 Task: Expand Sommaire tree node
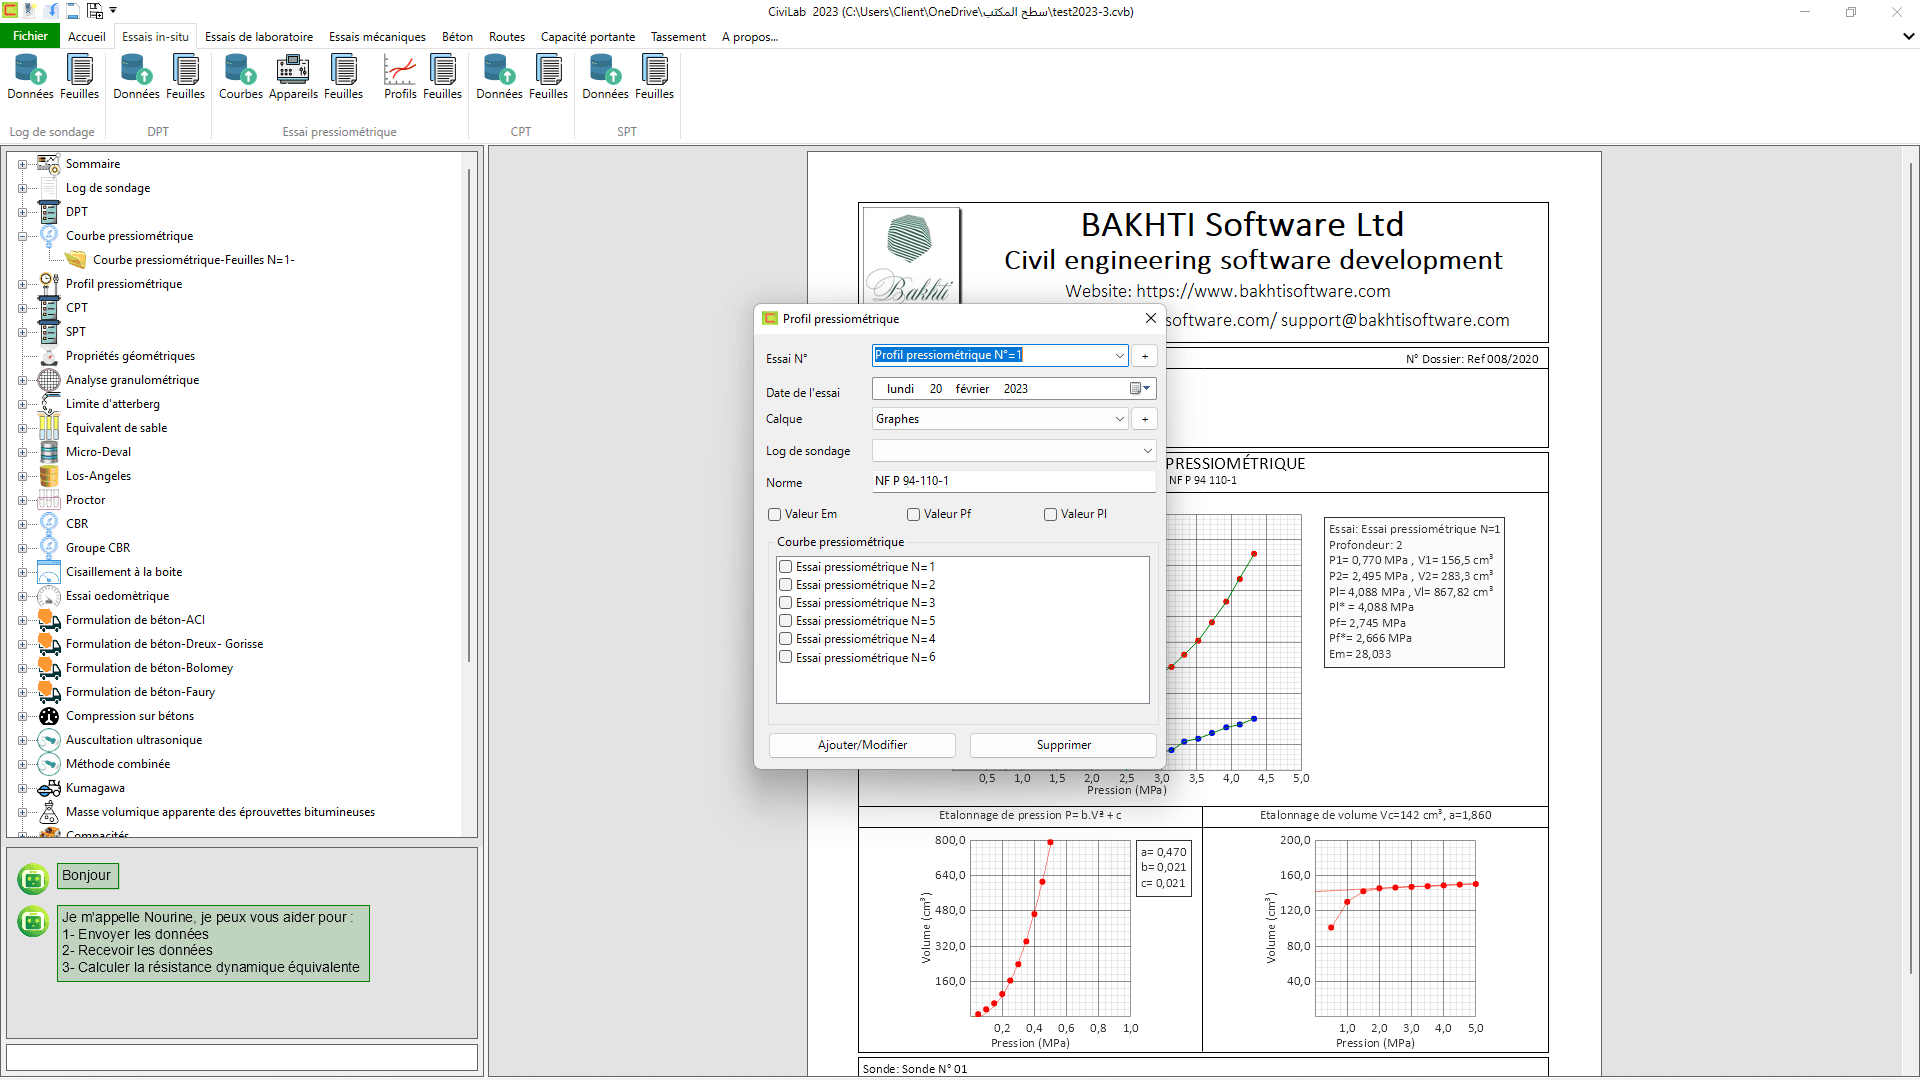point(22,165)
